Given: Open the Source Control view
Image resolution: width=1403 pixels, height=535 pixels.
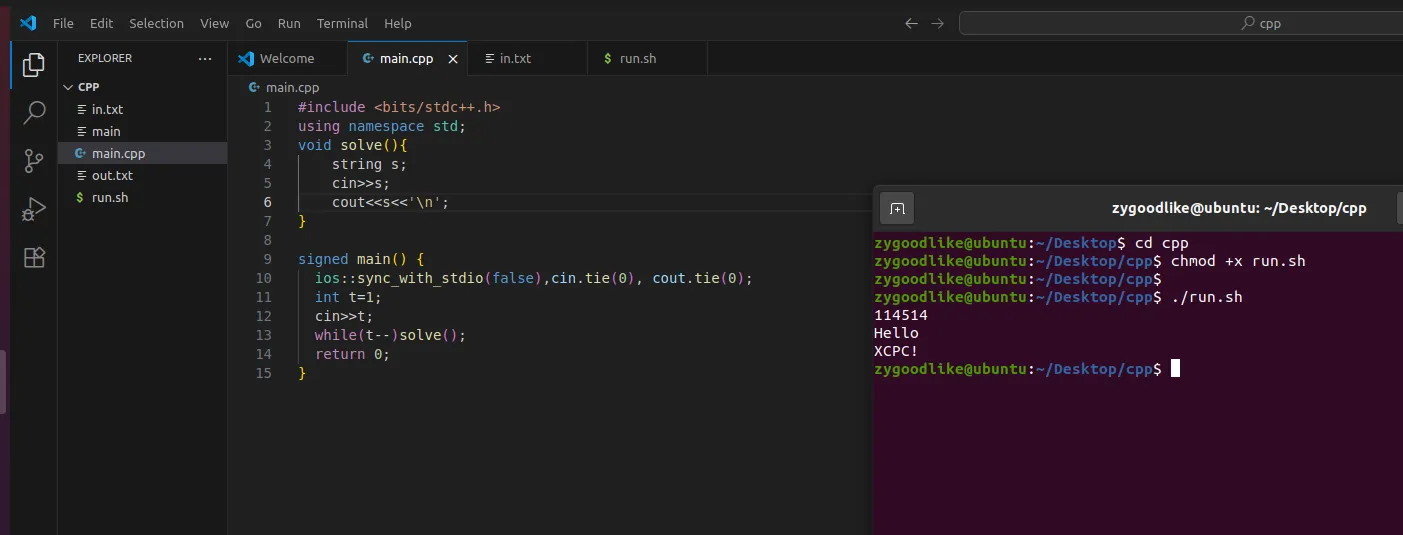Looking at the screenshot, I should coord(34,161).
